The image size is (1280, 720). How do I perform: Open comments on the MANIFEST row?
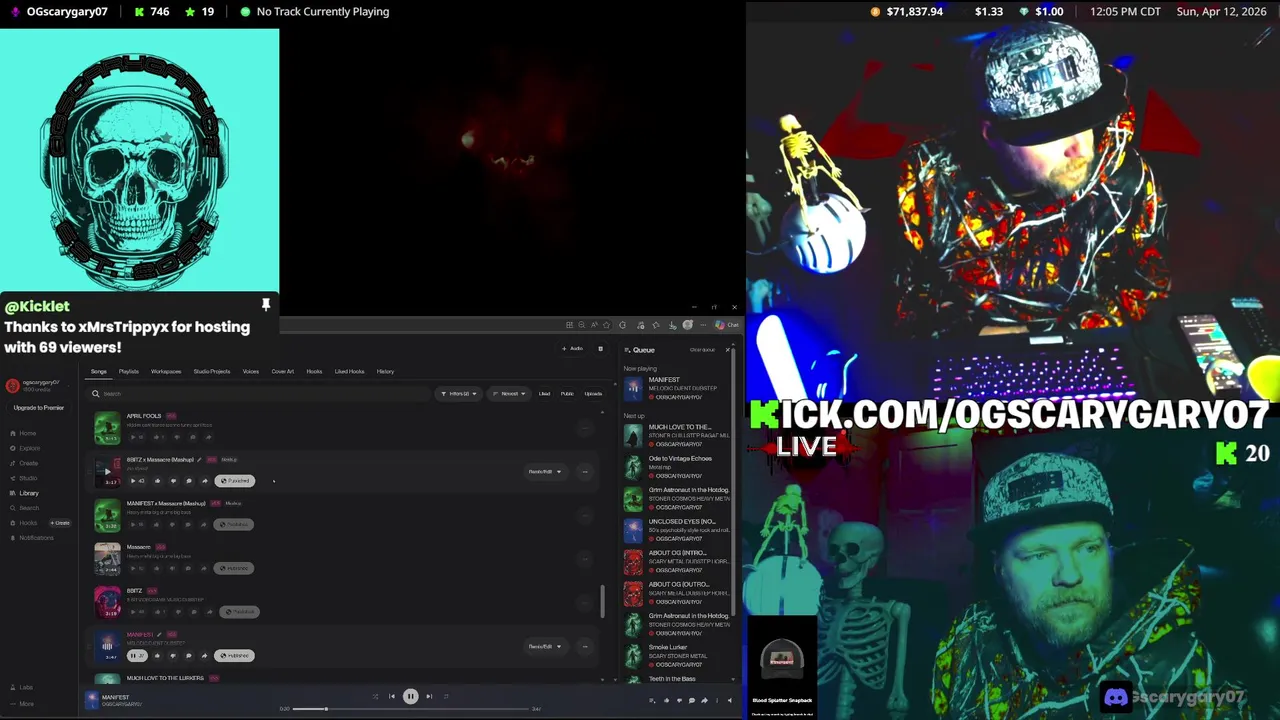coord(189,655)
